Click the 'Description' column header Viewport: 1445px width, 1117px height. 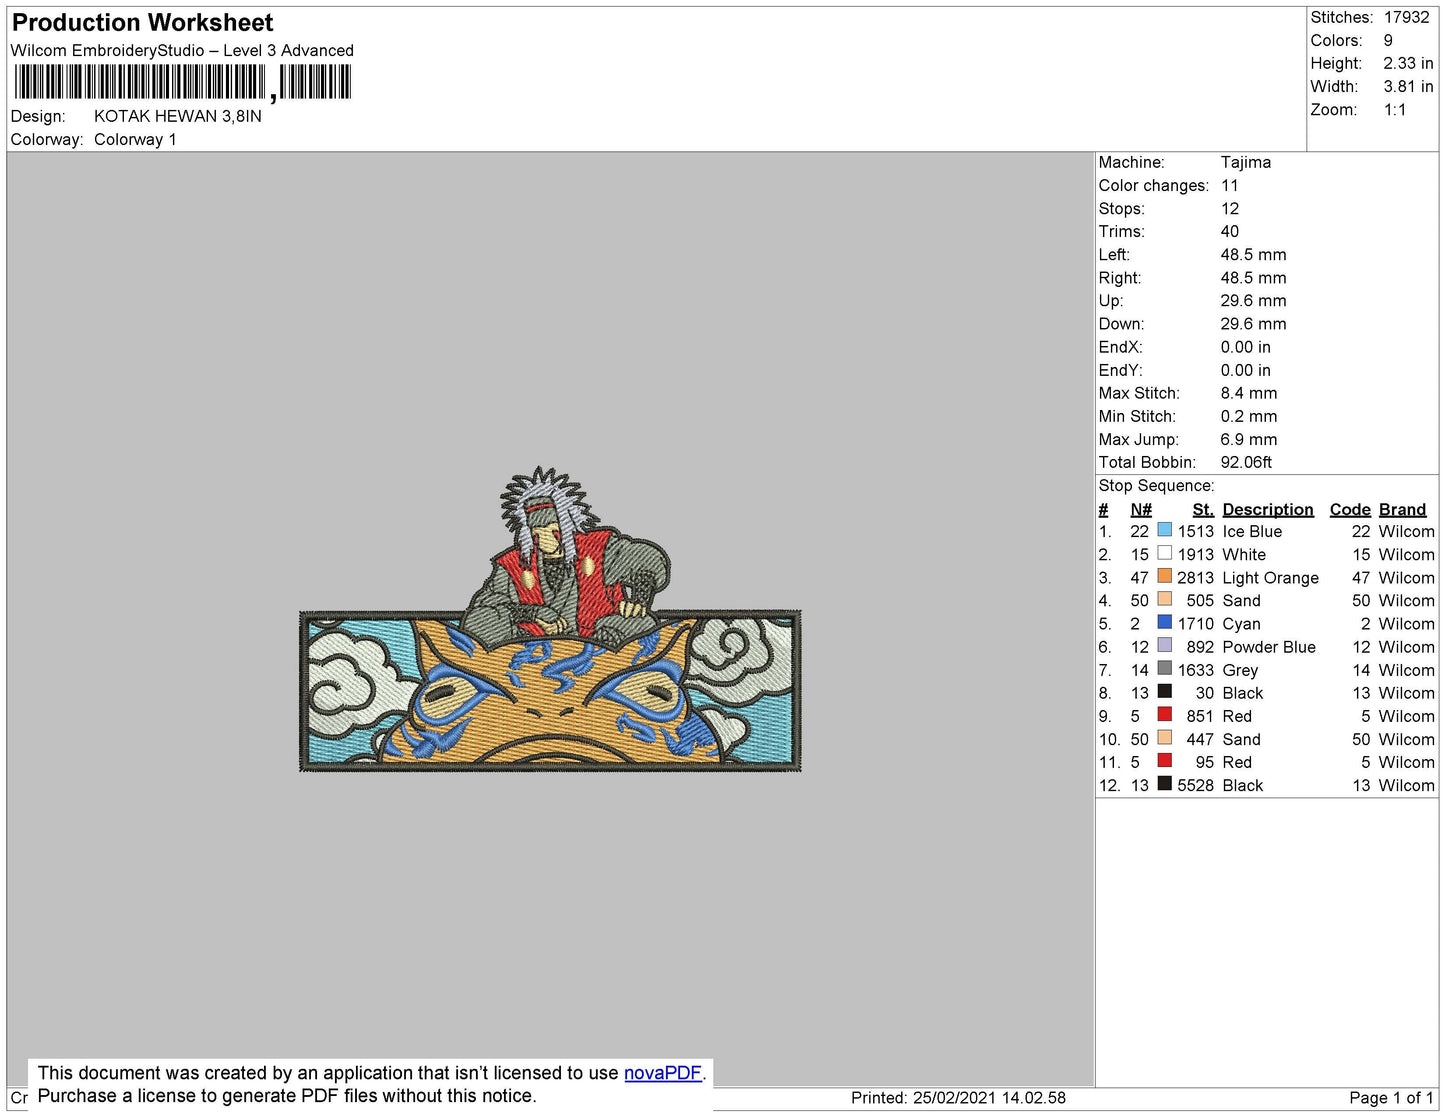(x=1268, y=509)
